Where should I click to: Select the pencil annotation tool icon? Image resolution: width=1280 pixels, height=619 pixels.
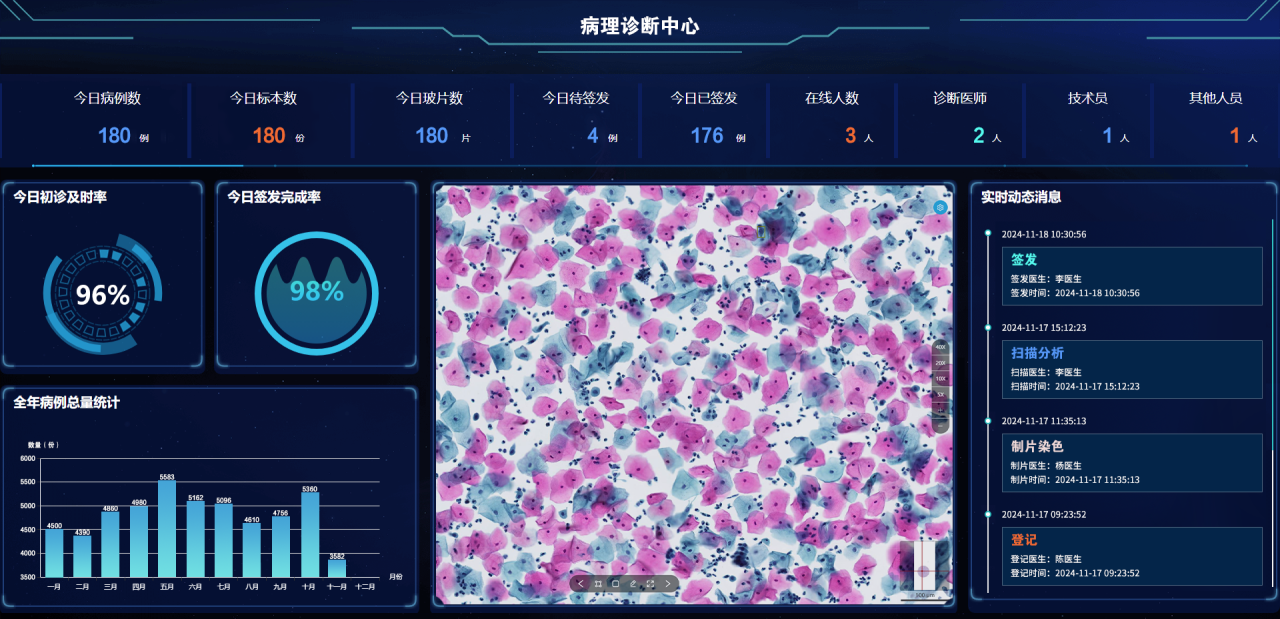click(x=633, y=584)
